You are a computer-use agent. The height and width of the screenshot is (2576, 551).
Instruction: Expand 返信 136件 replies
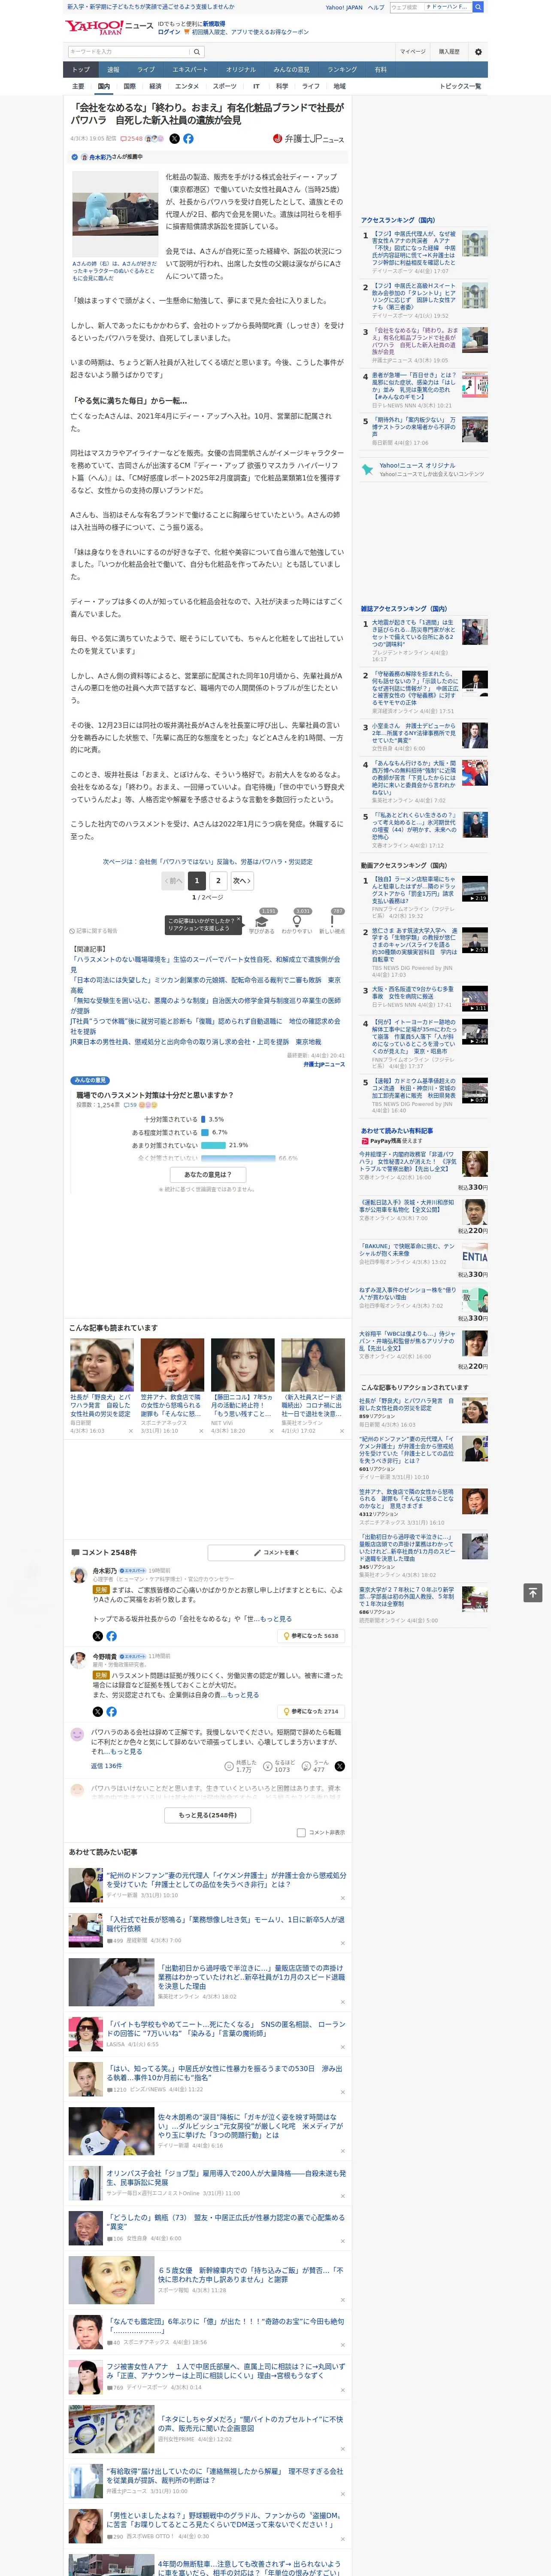tap(106, 1766)
